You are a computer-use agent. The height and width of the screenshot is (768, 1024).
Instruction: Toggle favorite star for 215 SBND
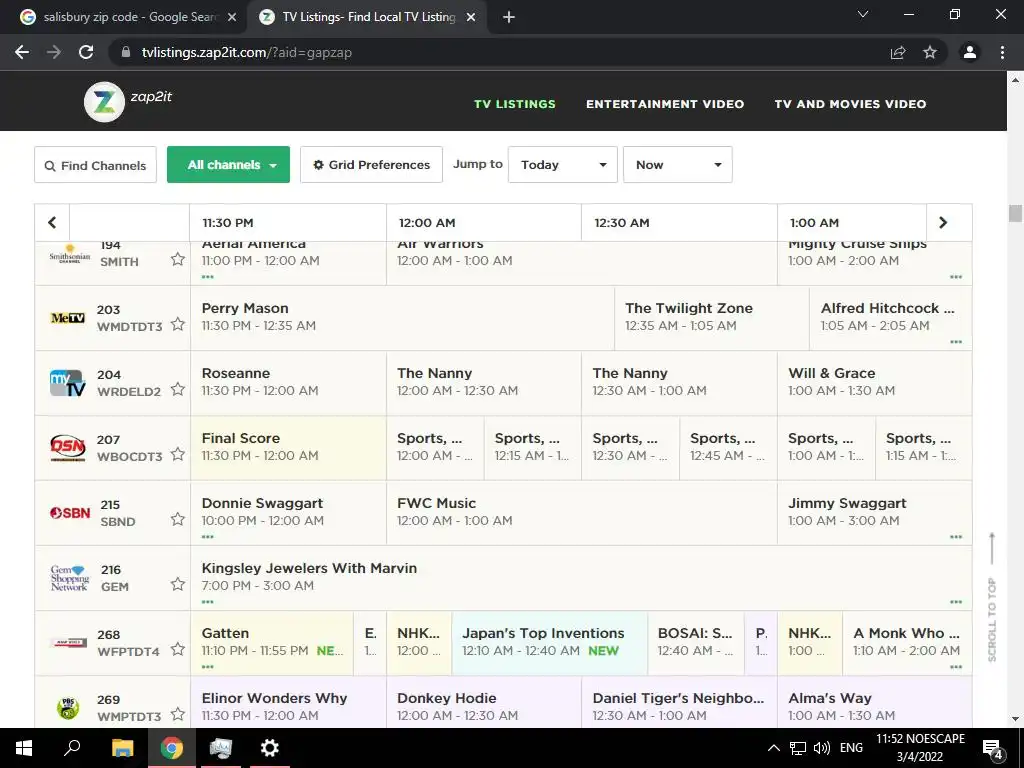(178, 519)
